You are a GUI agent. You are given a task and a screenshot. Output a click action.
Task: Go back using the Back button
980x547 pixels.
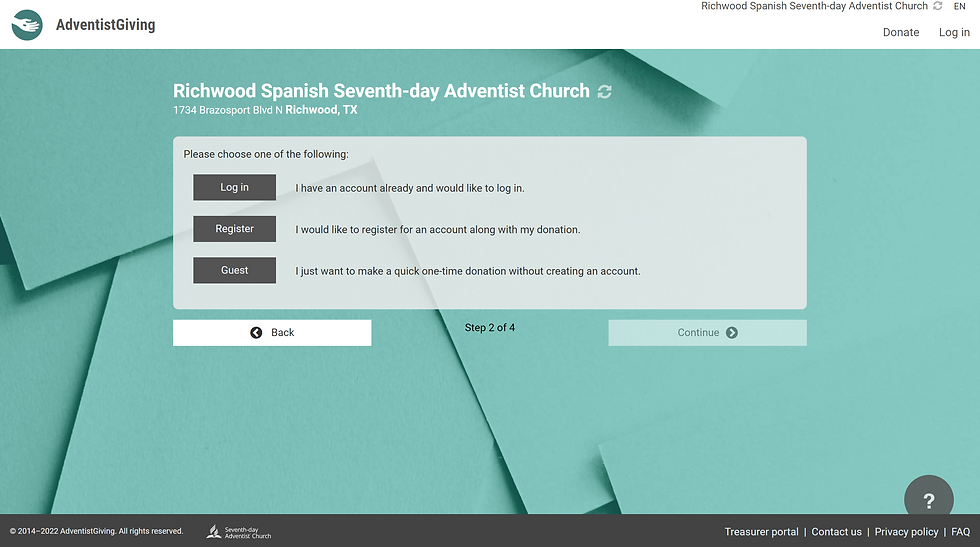pos(272,333)
